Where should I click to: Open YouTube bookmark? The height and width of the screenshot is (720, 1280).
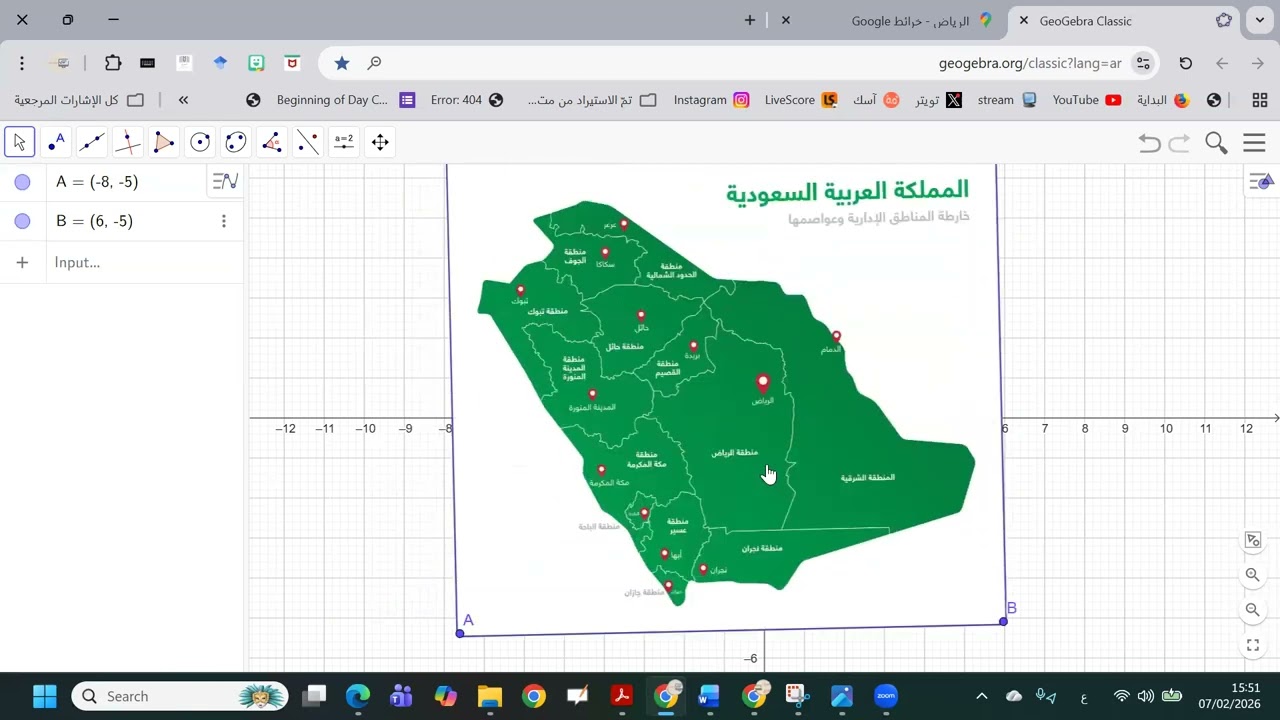pyautogui.click(x=1086, y=100)
